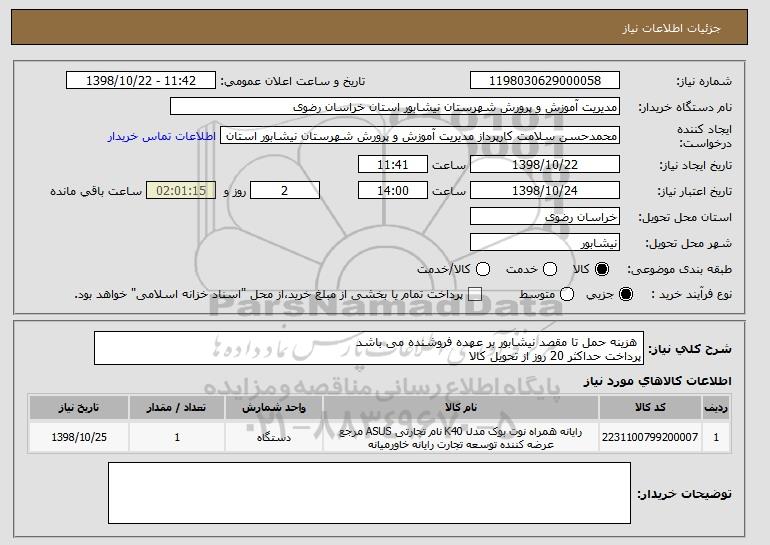Click the نام کالا column header

click(x=461, y=408)
